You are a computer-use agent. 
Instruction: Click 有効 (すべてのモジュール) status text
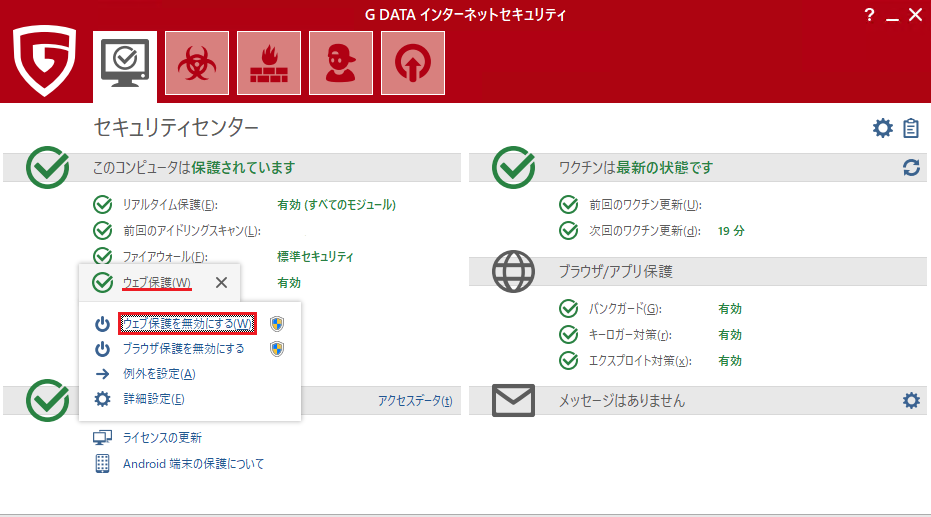(336, 205)
